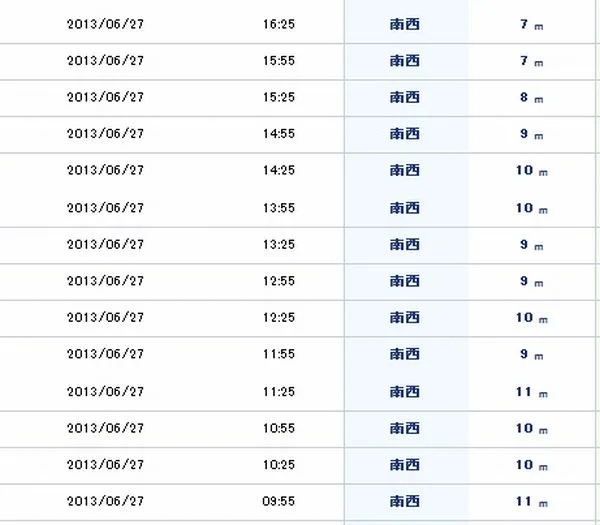Click the 11 m value in the 11:25 row

pos(532,393)
